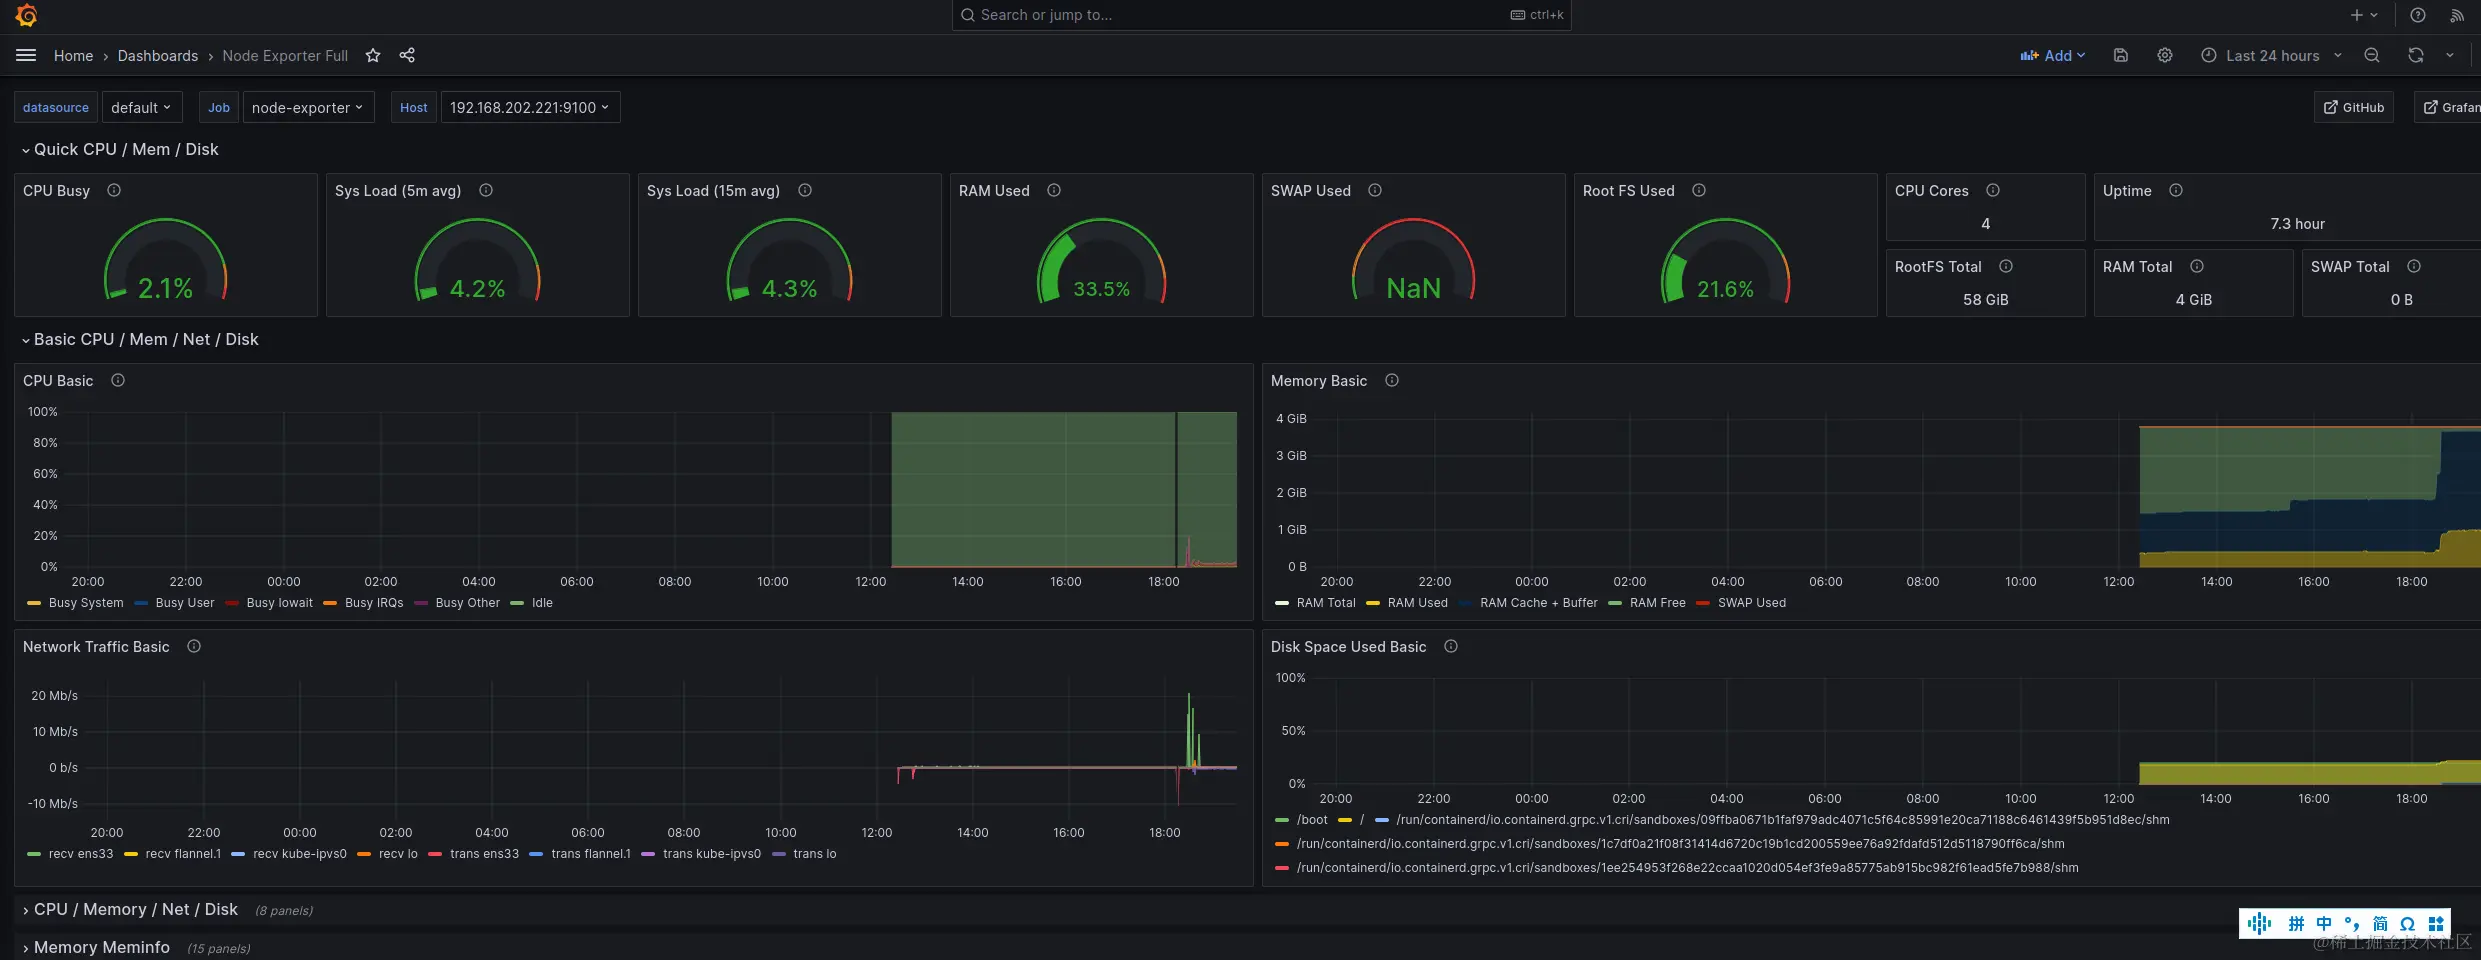Open dashboard settings gear
Screen dimensions: 2481x960
[x=2165, y=55]
